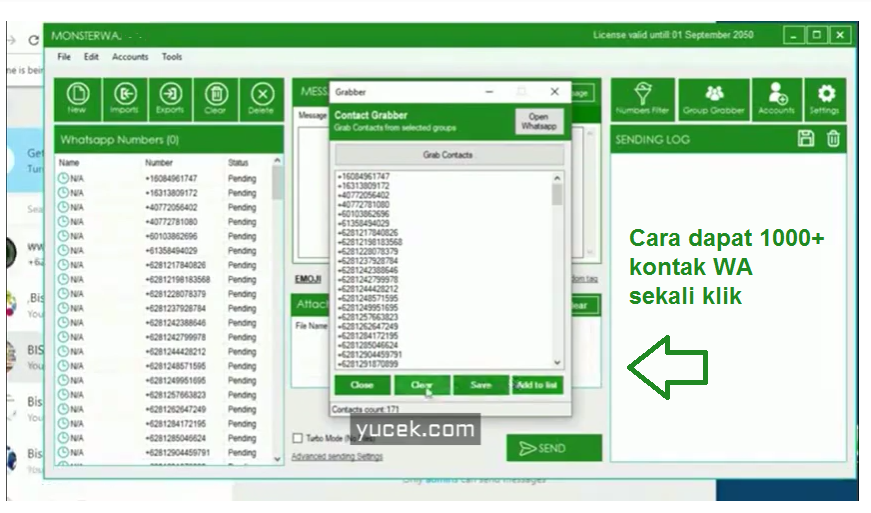Image resolution: width=871 pixels, height=513 pixels.
Task: Close the Grabber dialog with X
Action: coord(554,92)
